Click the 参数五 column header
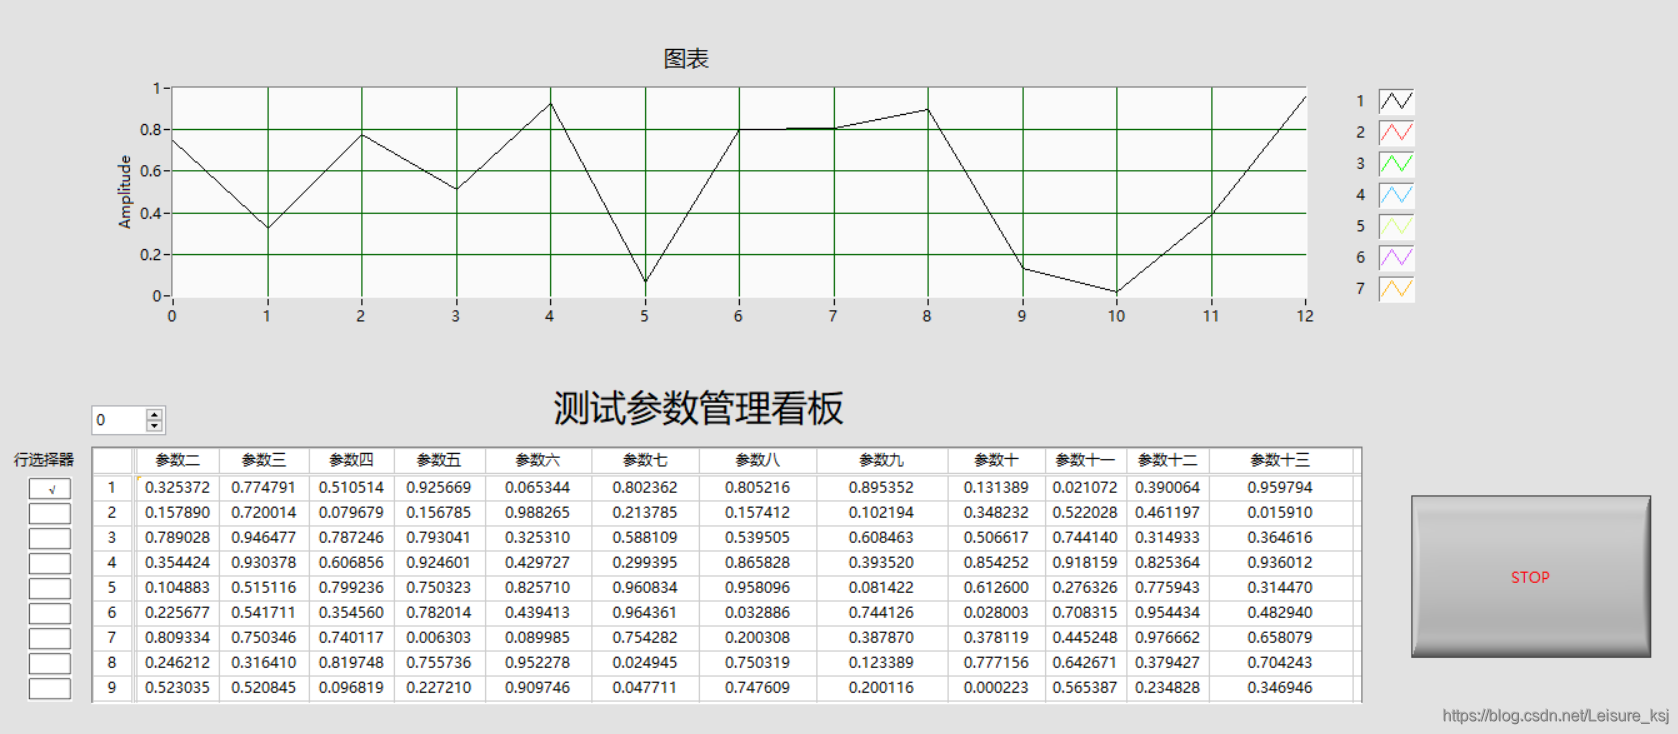This screenshot has width=1678, height=734. pos(439,460)
